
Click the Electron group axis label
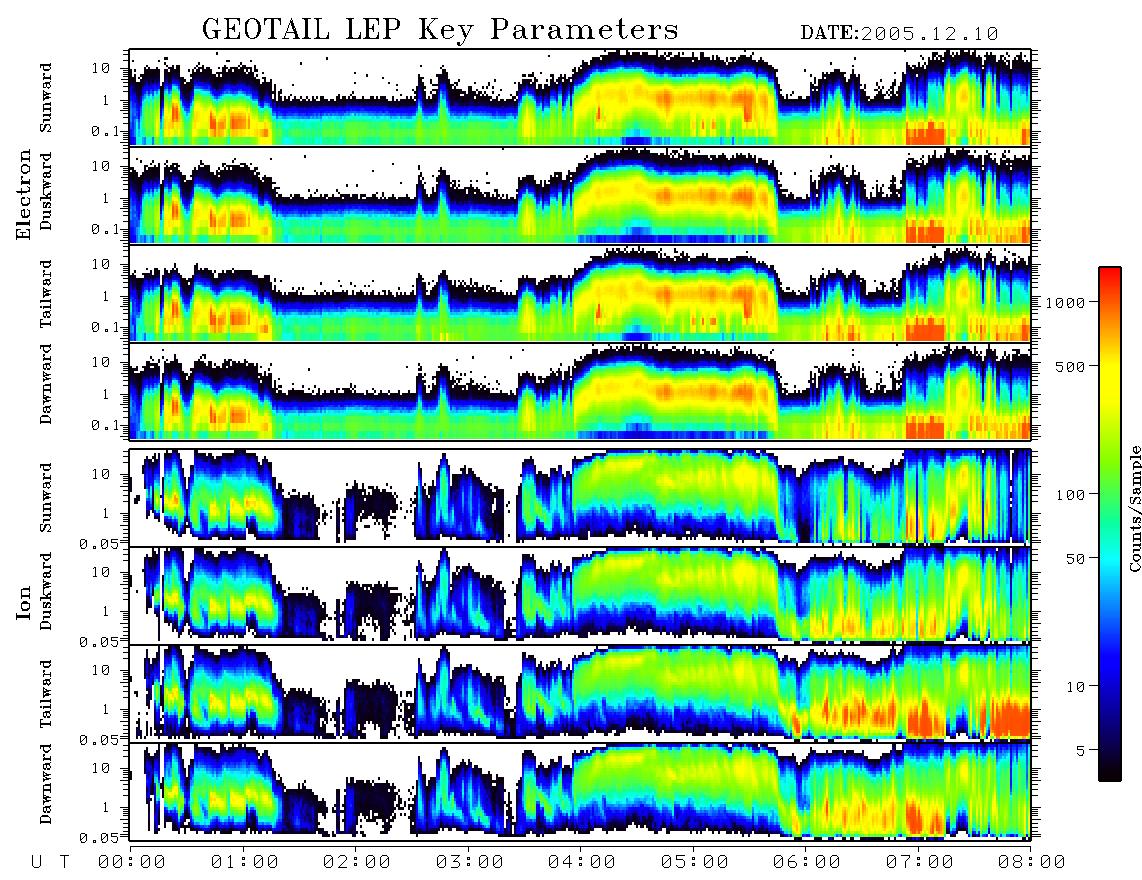(23, 195)
